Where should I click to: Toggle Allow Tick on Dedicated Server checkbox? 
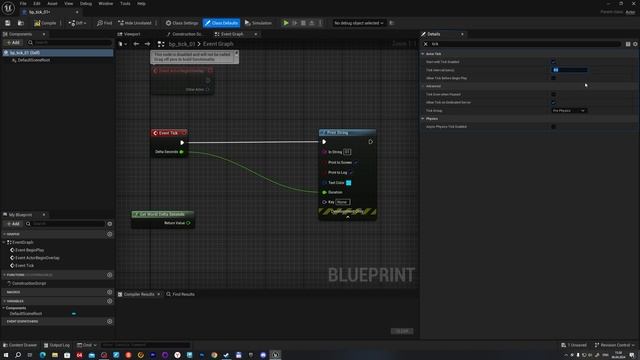click(553, 102)
